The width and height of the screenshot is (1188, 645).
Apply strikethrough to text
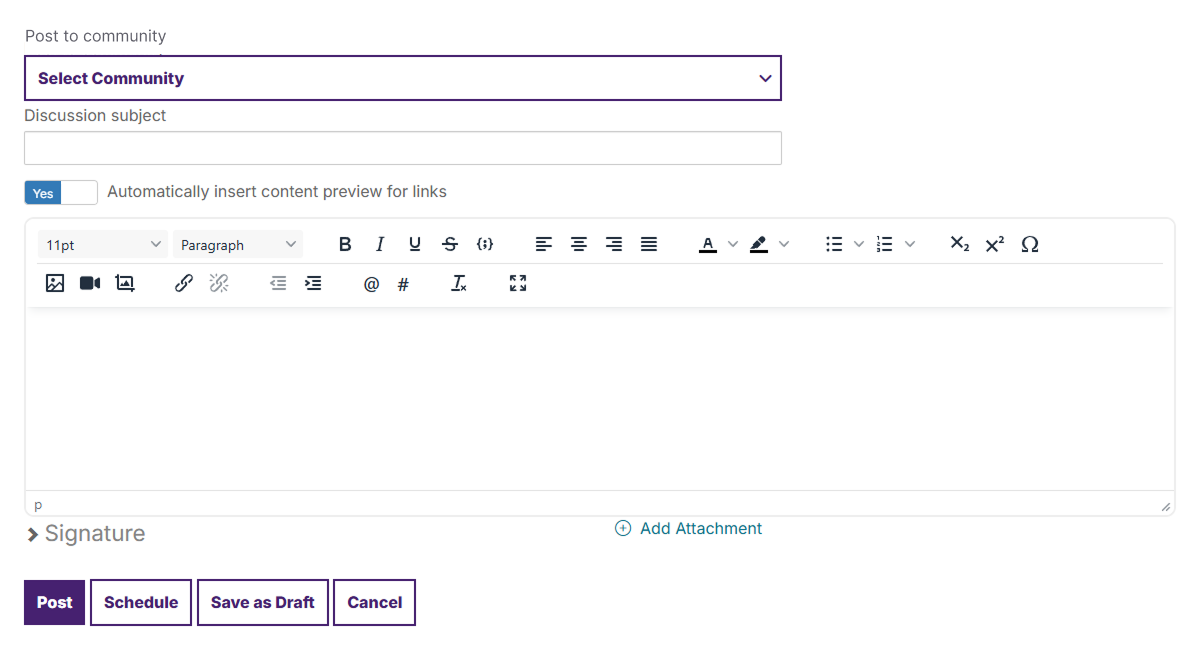point(450,244)
